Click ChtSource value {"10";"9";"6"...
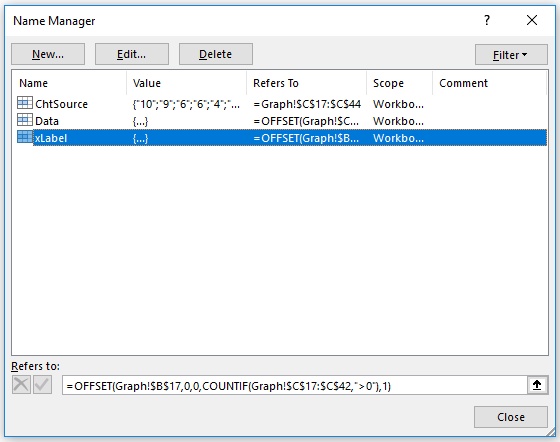This screenshot has width=560, height=442. (x=186, y=104)
